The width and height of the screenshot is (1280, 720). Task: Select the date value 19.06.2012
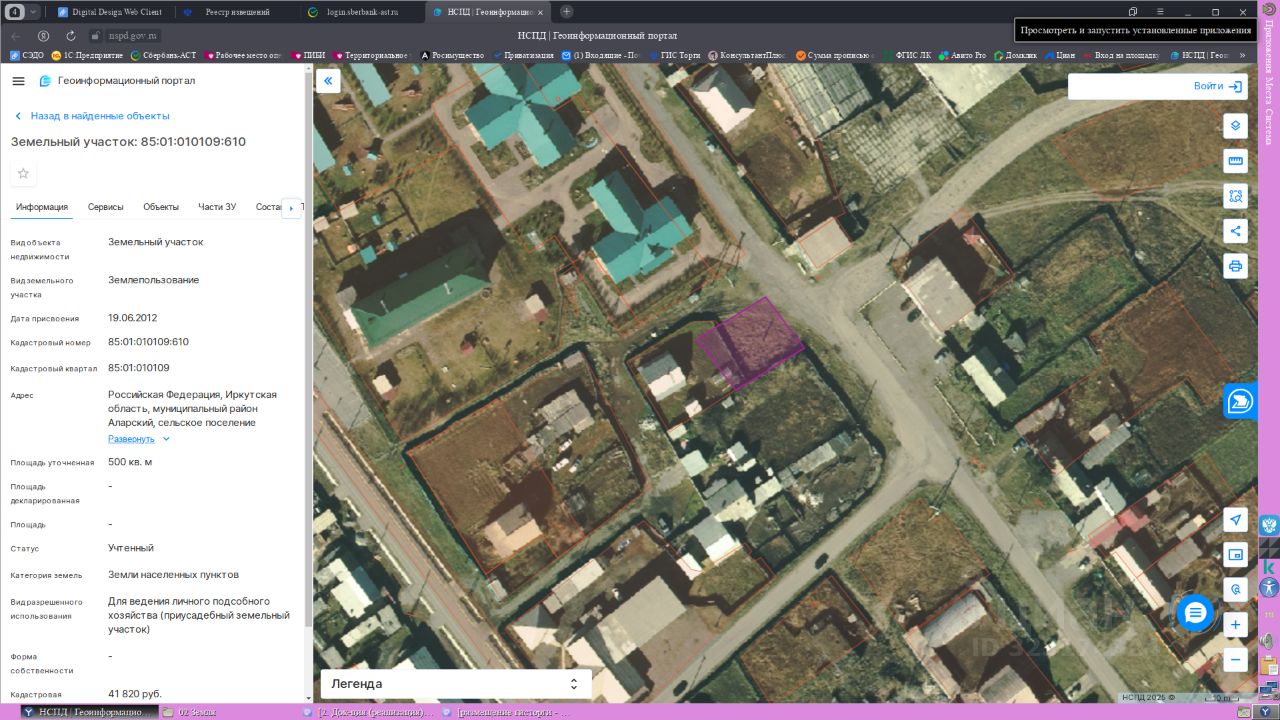[x=133, y=317]
